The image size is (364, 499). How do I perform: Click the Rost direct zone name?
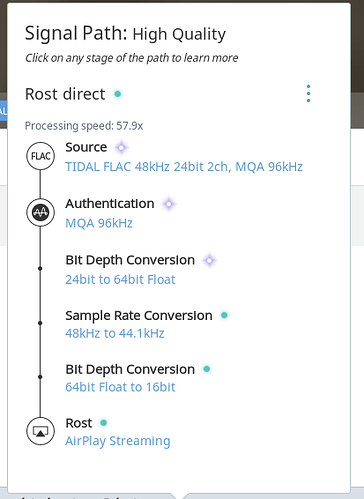(x=65, y=94)
